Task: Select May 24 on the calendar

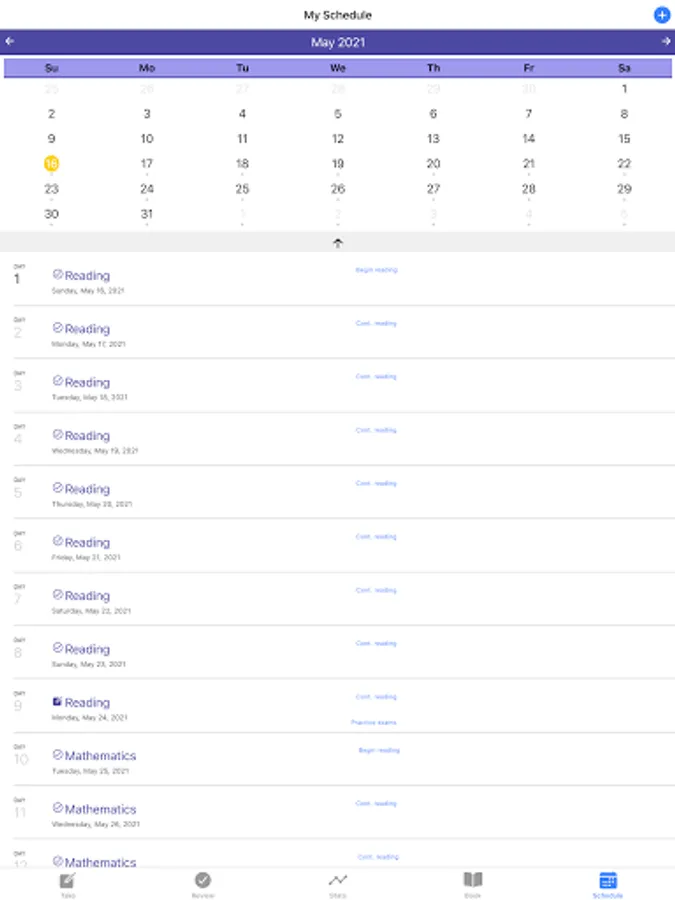Action: (x=147, y=189)
